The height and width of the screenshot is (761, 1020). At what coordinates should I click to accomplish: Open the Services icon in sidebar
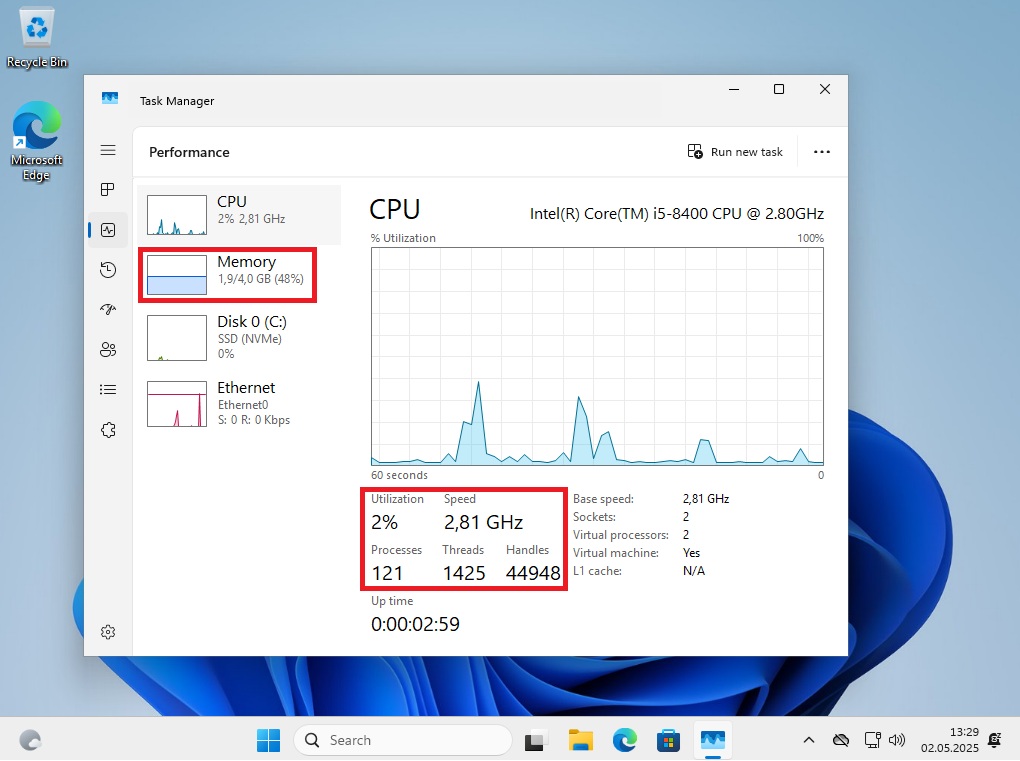tap(108, 430)
